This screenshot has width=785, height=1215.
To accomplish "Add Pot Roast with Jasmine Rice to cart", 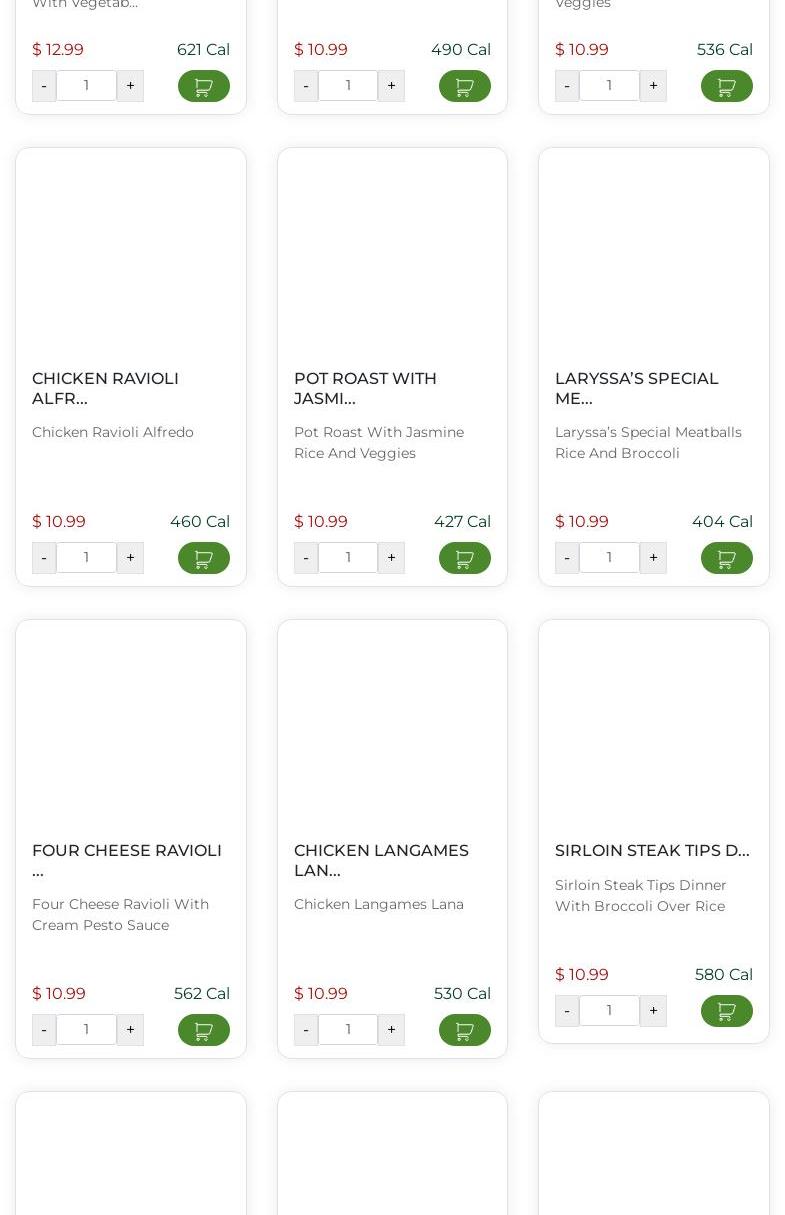I will (x=464, y=558).
